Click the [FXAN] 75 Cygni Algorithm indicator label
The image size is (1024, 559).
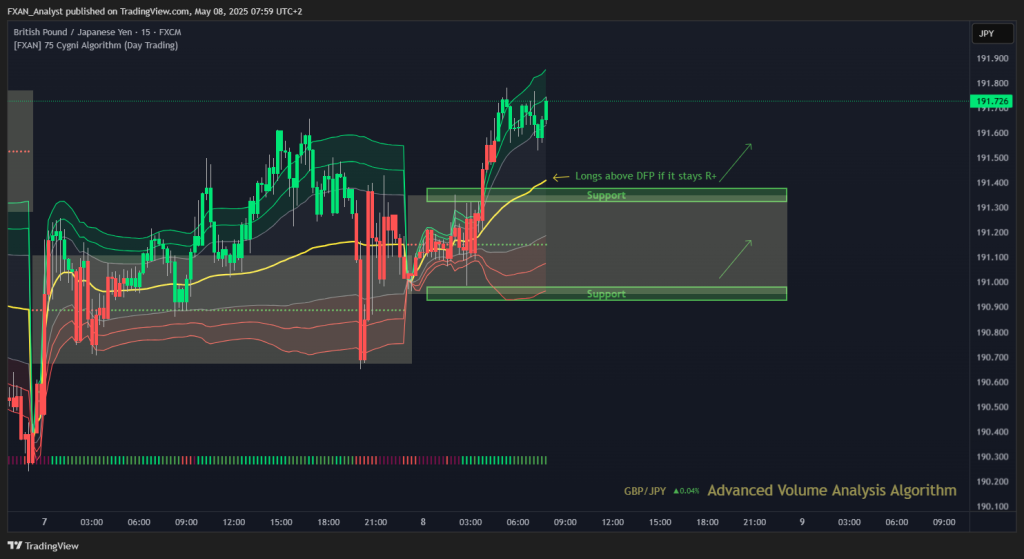tap(95, 45)
